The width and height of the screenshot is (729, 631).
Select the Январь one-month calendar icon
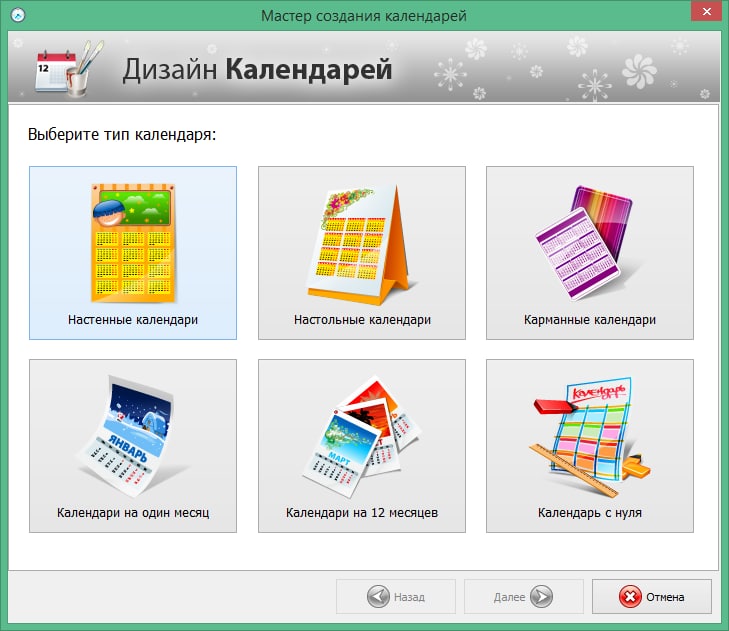(x=132, y=436)
